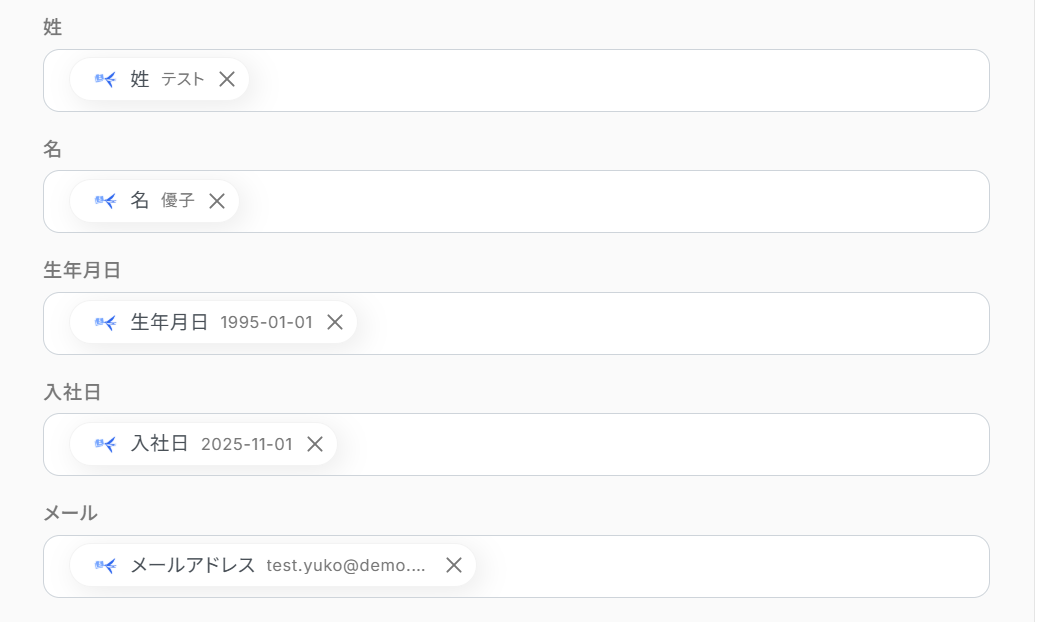
Task: Click the source icon in 名 chip
Action: pos(105,201)
